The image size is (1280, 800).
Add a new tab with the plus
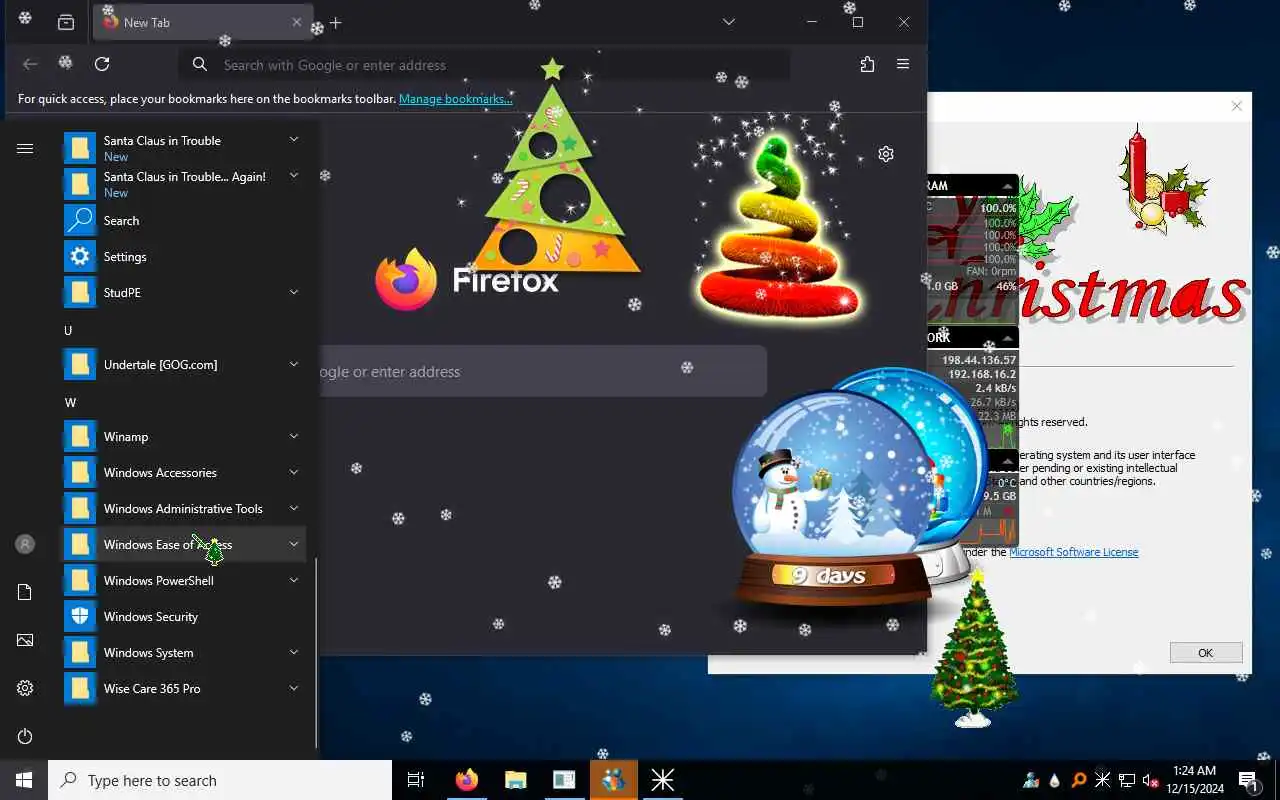pyautogui.click(x=335, y=22)
